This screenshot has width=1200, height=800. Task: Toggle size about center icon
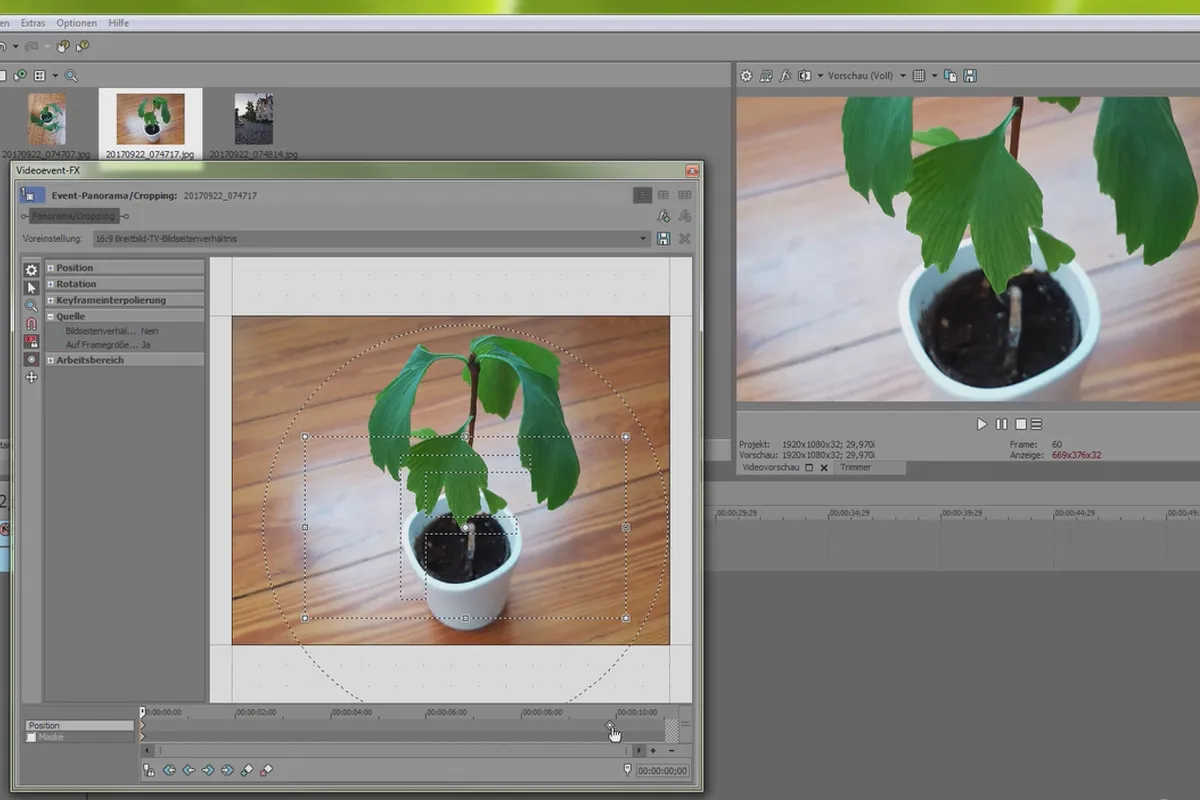pyautogui.click(x=31, y=359)
